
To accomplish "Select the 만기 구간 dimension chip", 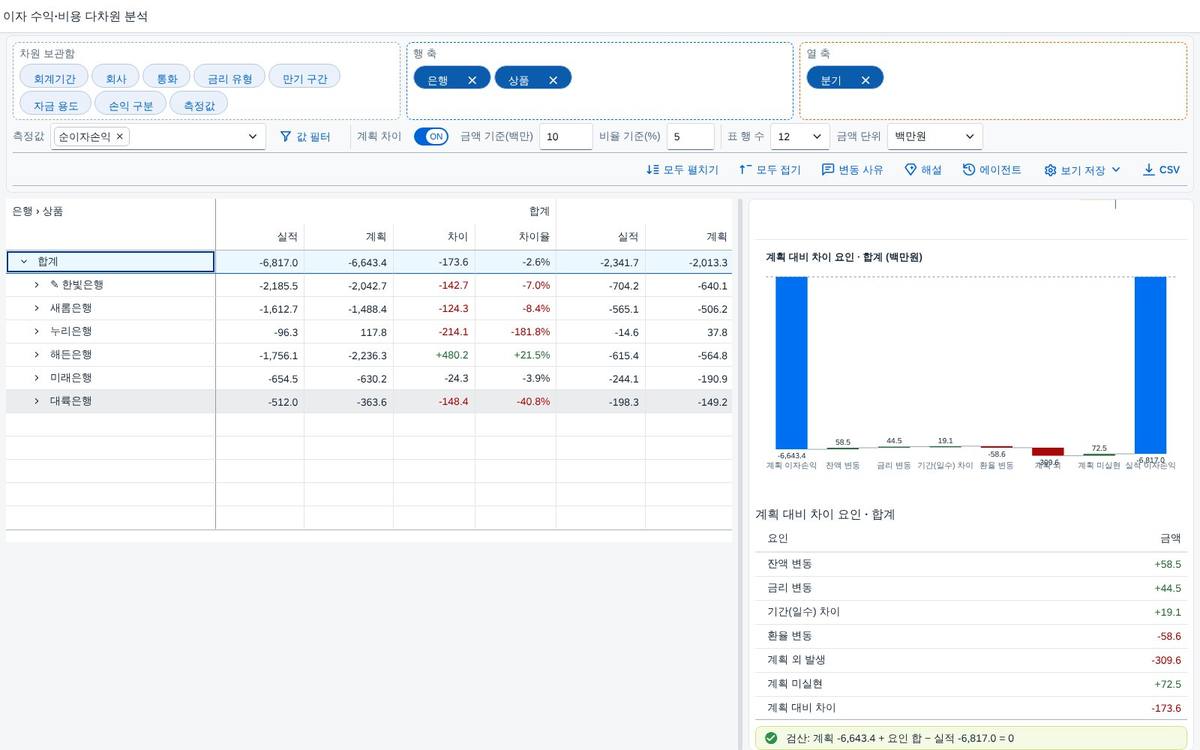I will coord(304,77).
